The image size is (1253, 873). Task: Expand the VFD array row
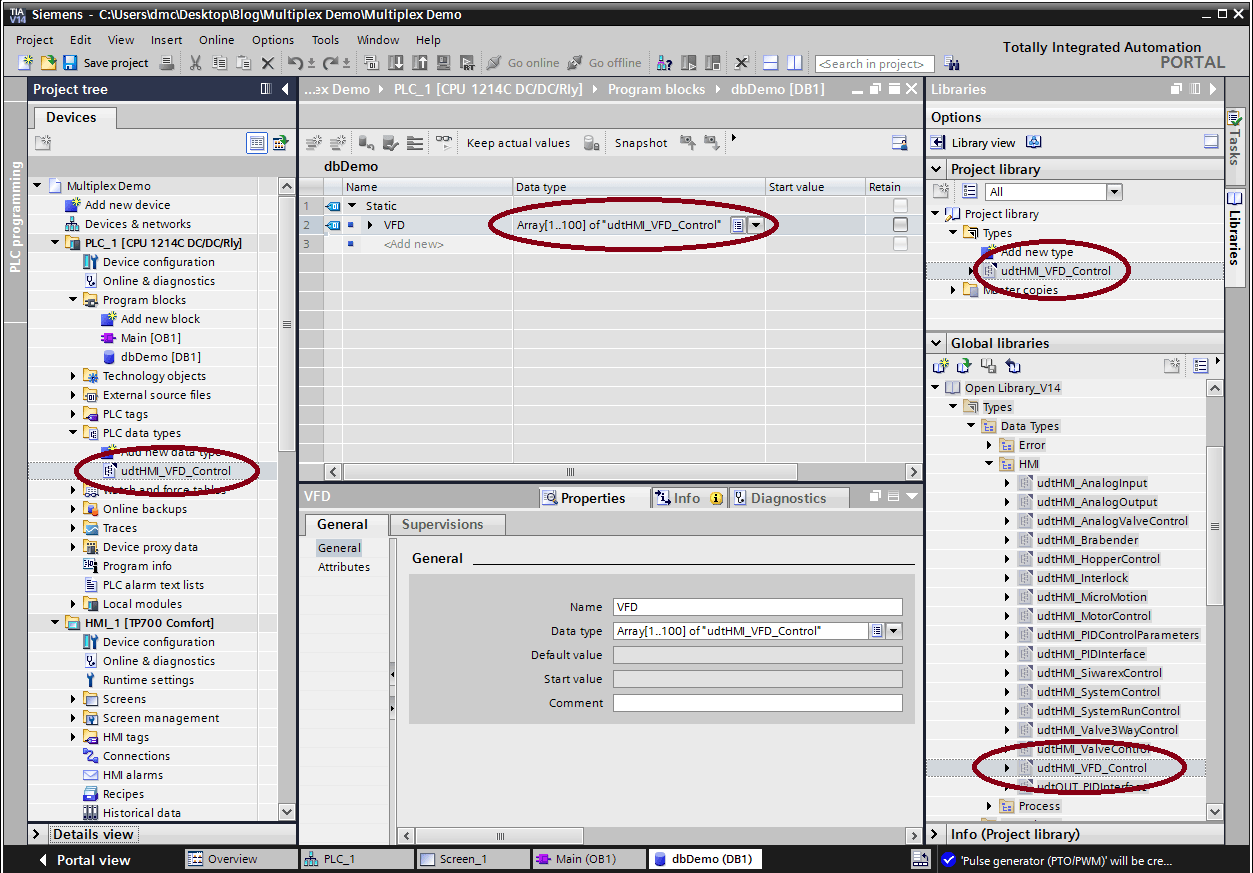pyautogui.click(x=370, y=225)
